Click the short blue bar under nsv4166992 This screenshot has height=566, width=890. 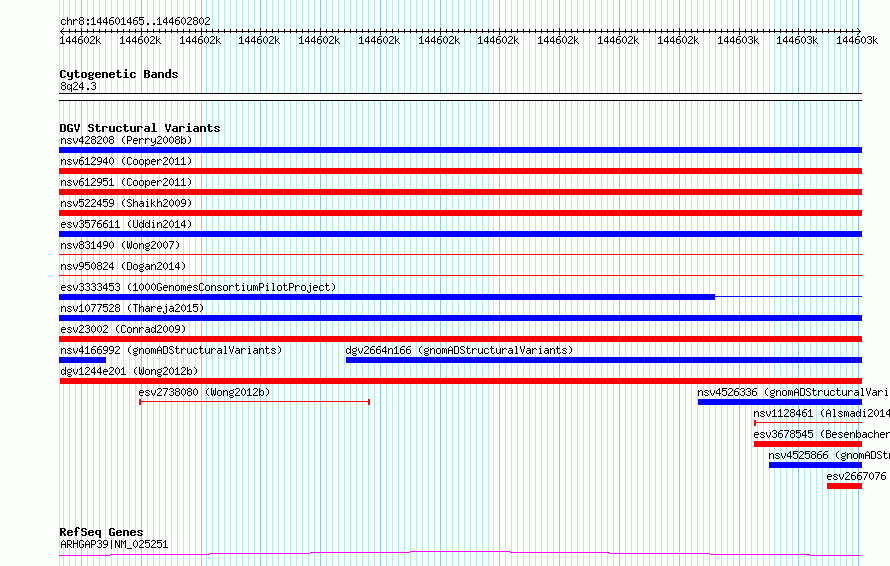pos(82,360)
